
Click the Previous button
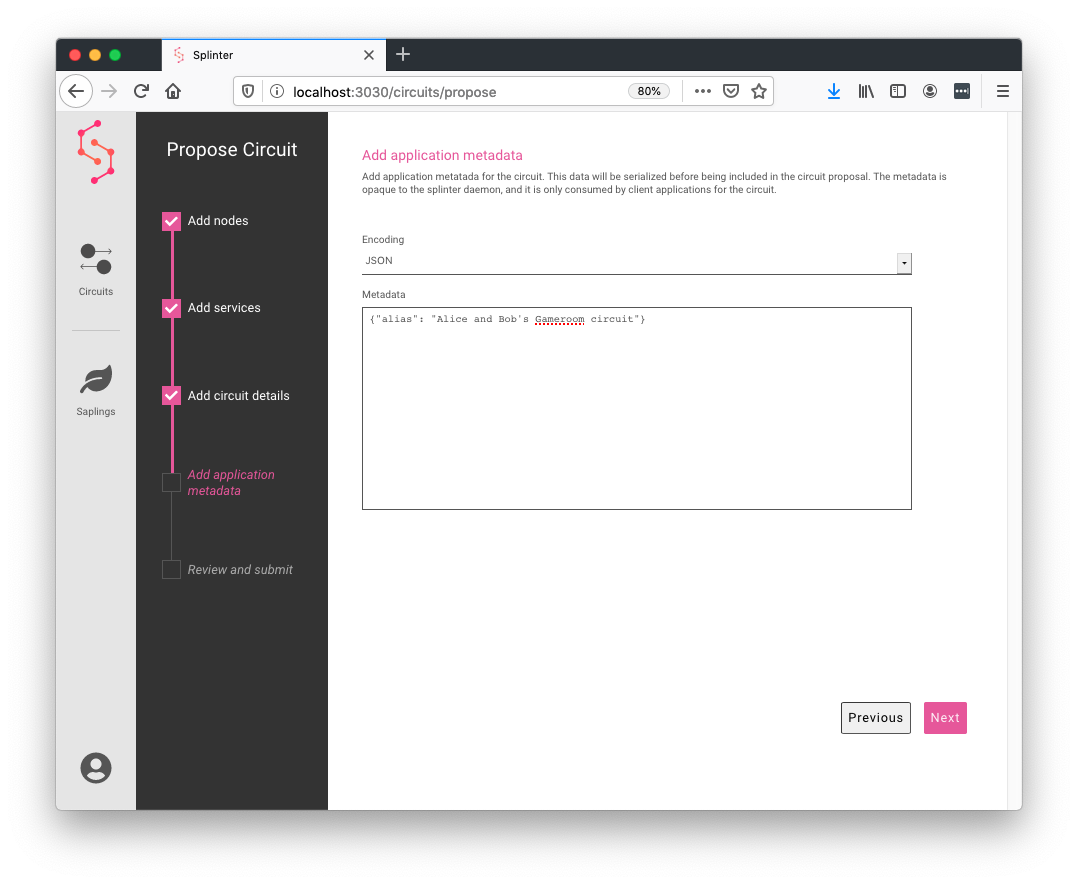pyautogui.click(x=876, y=718)
